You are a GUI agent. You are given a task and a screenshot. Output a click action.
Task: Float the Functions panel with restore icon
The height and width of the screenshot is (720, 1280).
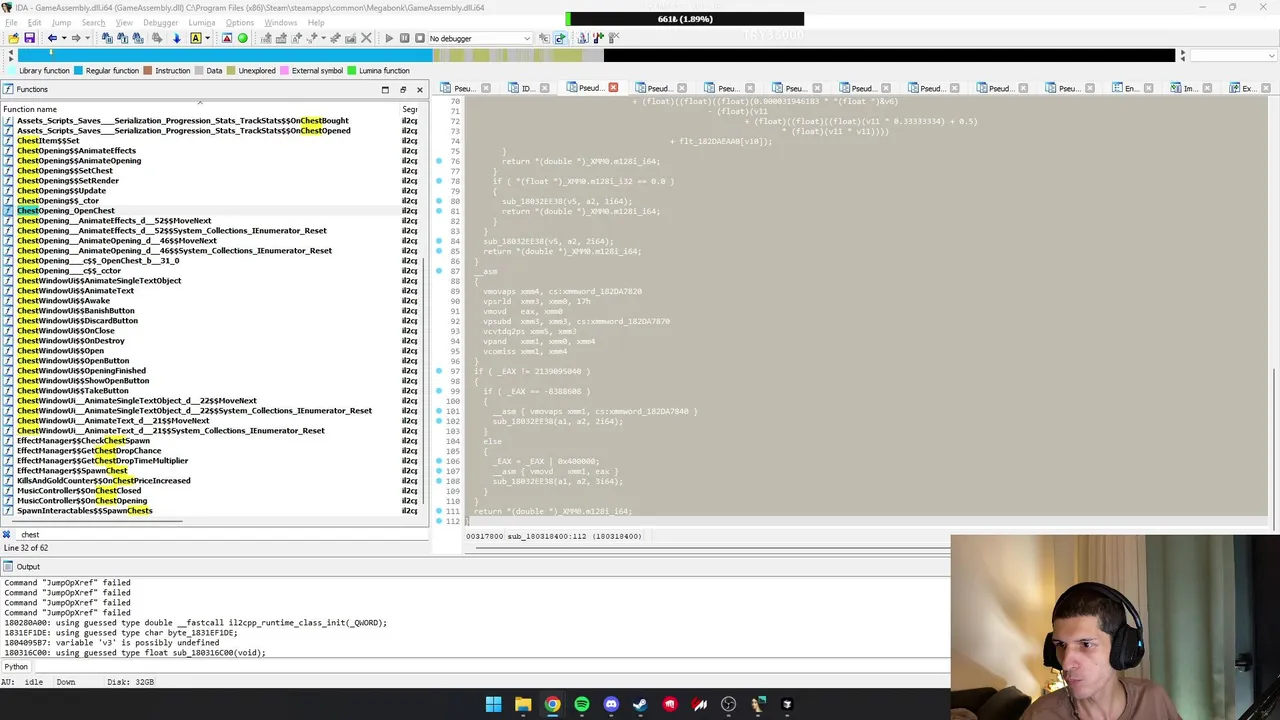click(x=403, y=89)
